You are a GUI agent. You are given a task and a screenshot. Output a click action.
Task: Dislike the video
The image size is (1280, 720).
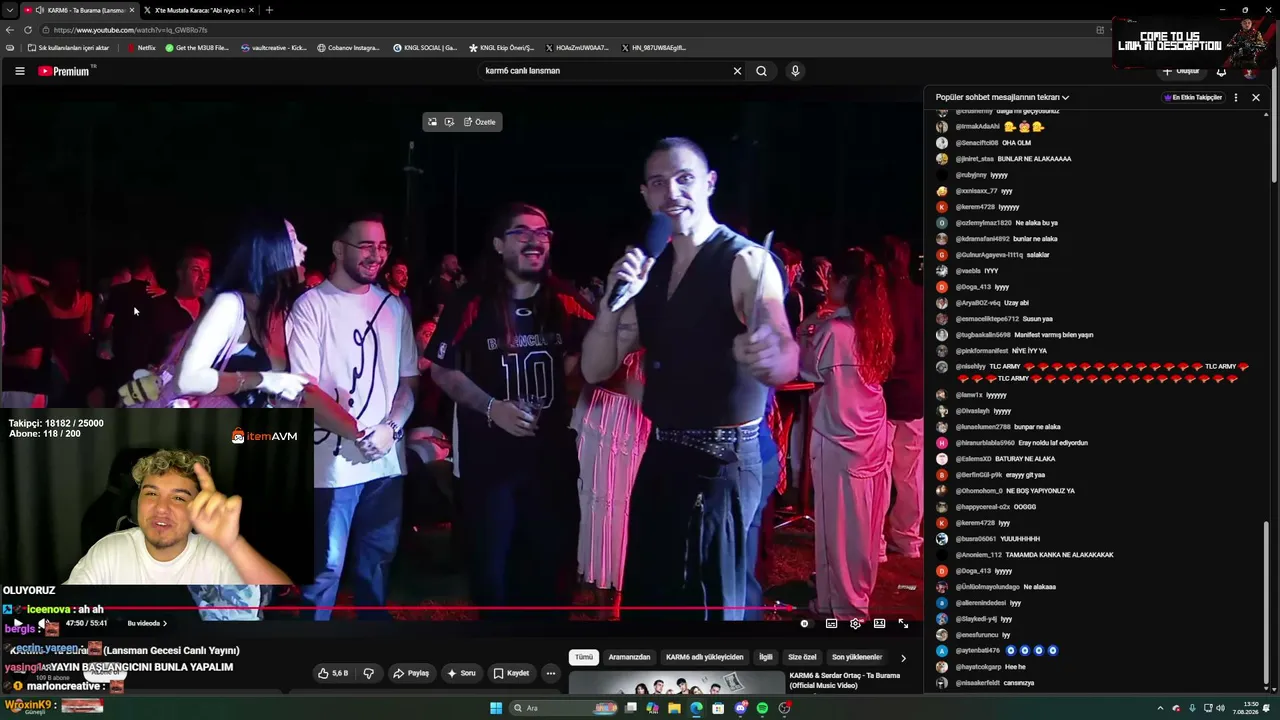pyautogui.click(x=368, y=673)
